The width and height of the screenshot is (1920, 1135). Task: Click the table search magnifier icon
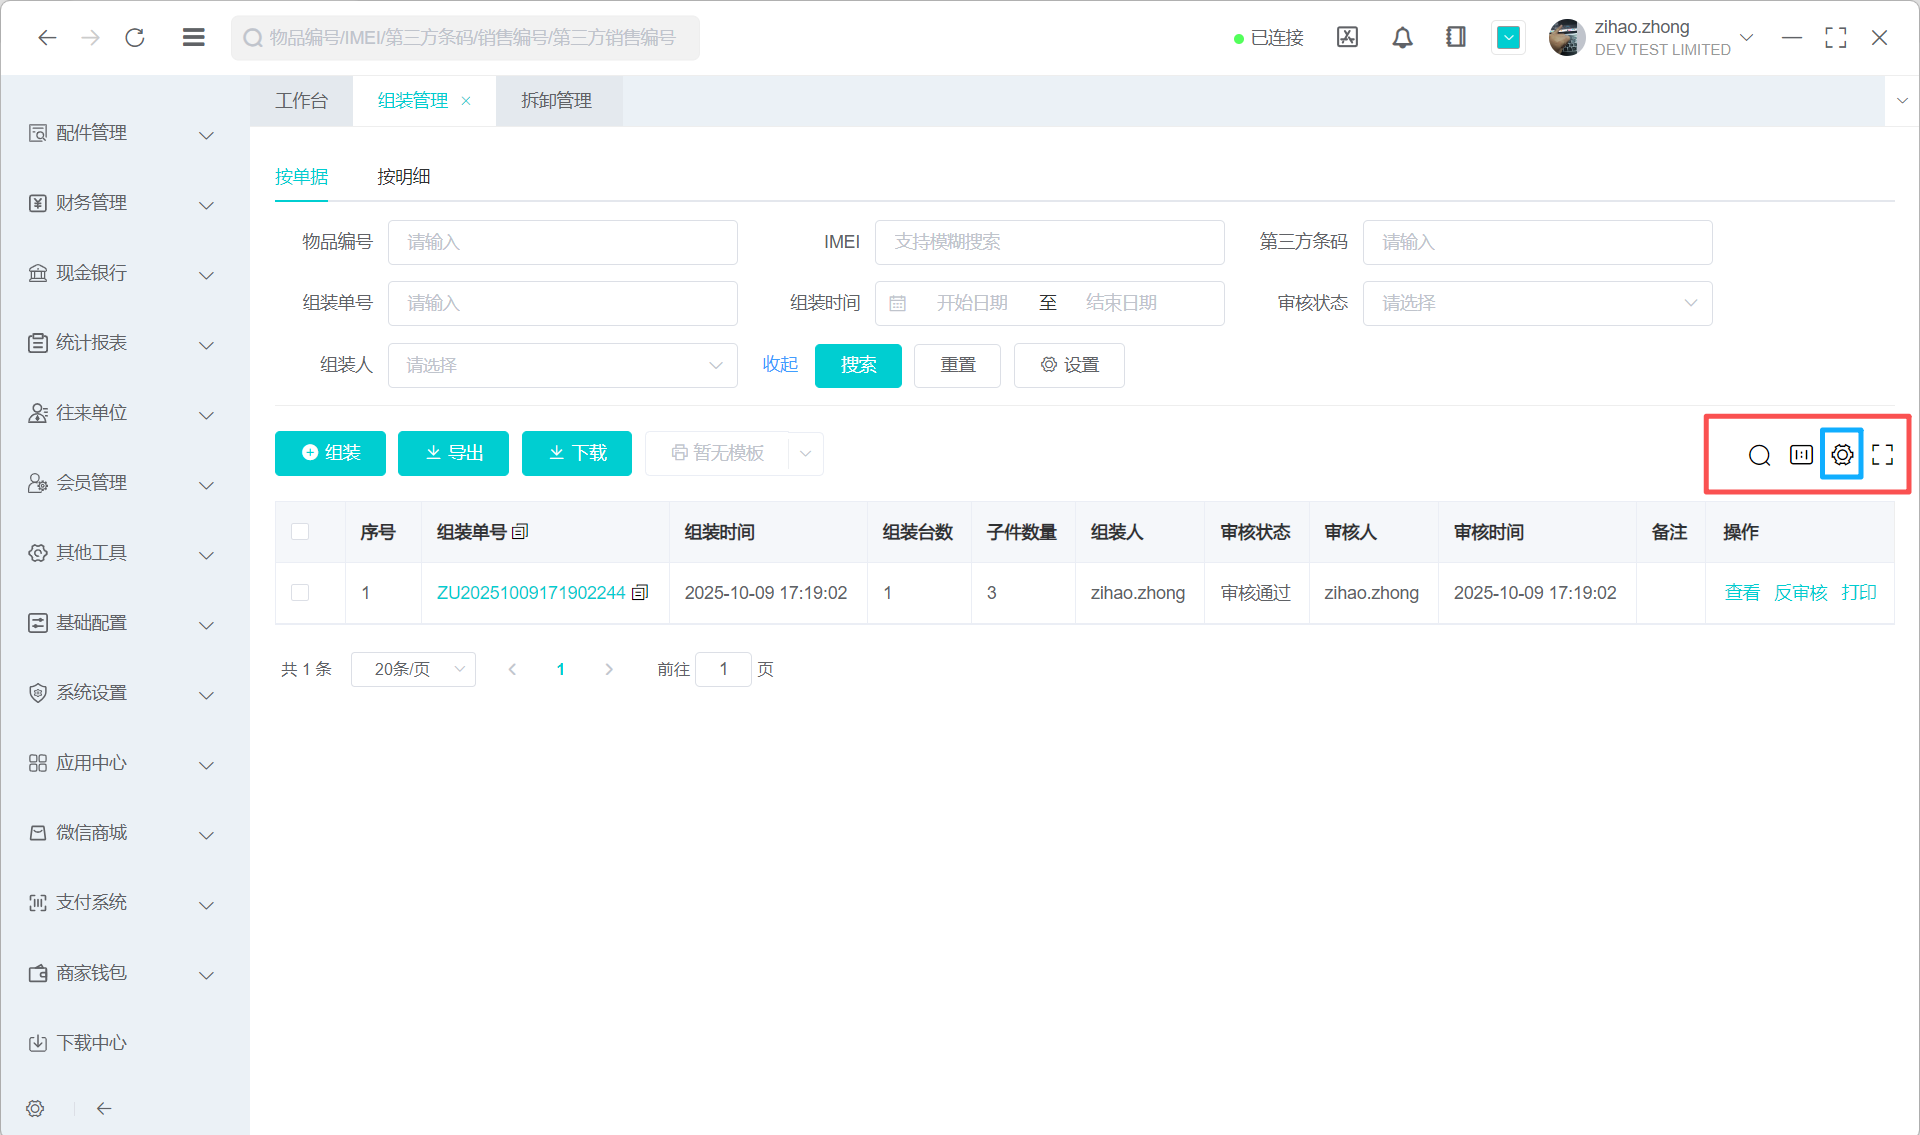pyautogui.click(x=1759, y=456)
